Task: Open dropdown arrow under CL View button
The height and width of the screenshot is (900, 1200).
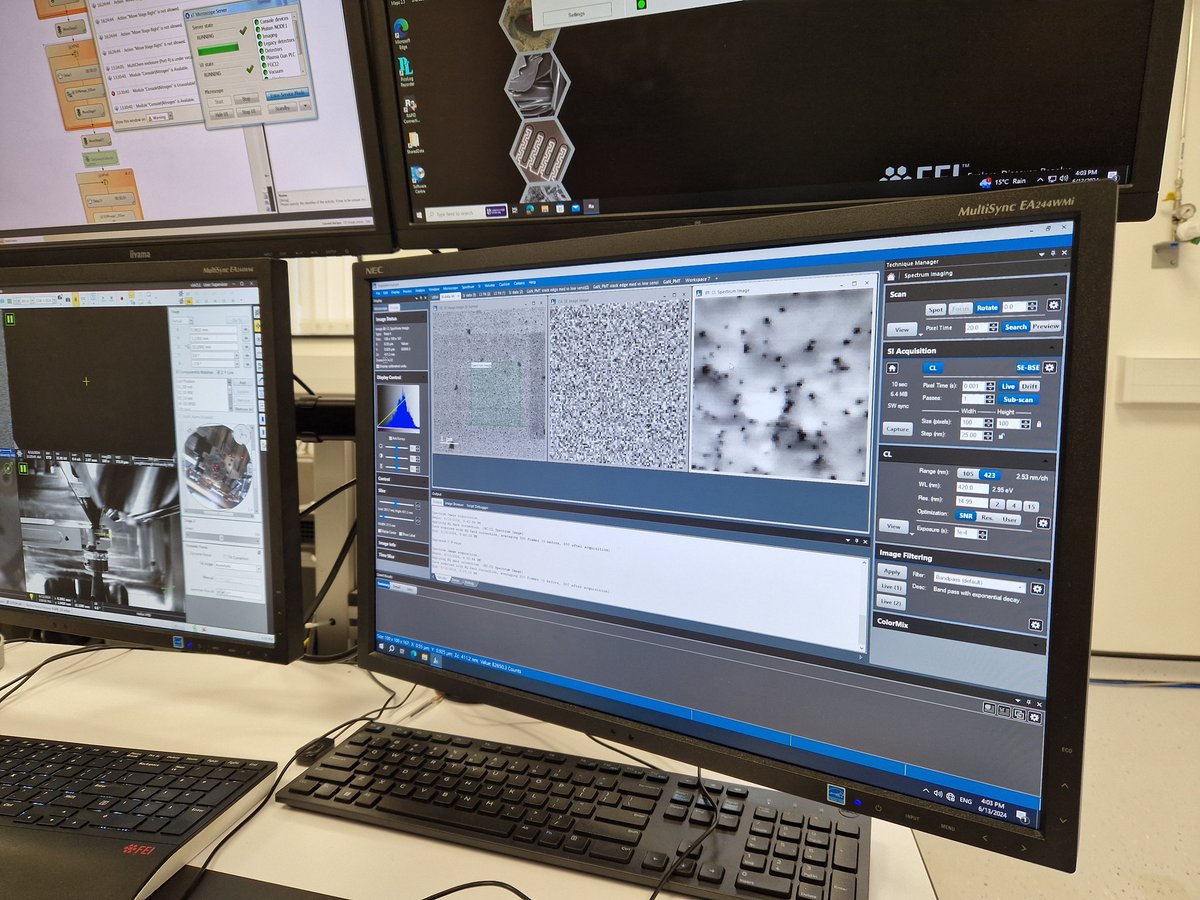Action: click(911, 534)
